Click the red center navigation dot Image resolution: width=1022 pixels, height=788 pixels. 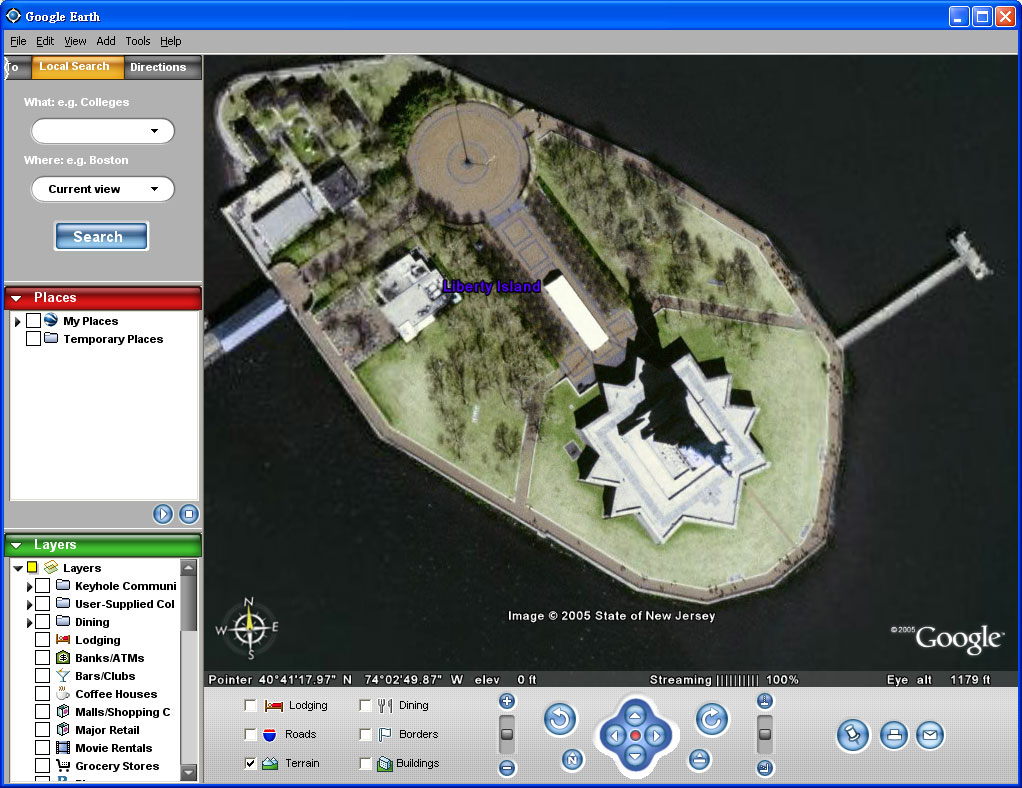635,736
